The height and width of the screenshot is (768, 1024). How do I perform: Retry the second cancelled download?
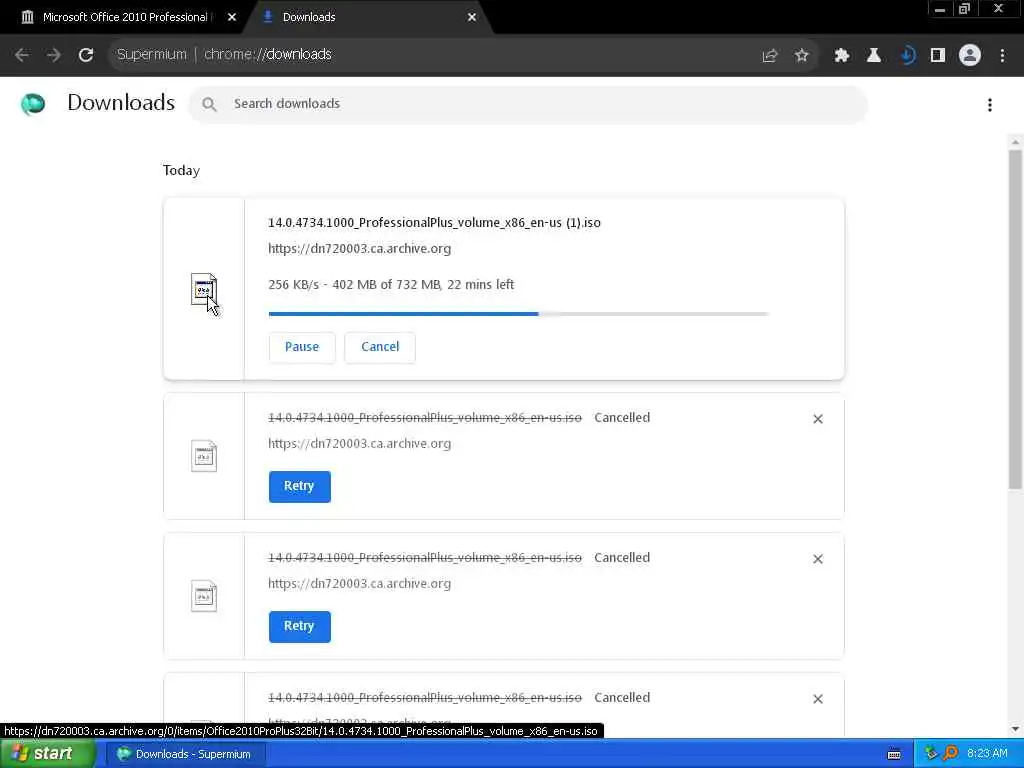[x=300, y=626]
